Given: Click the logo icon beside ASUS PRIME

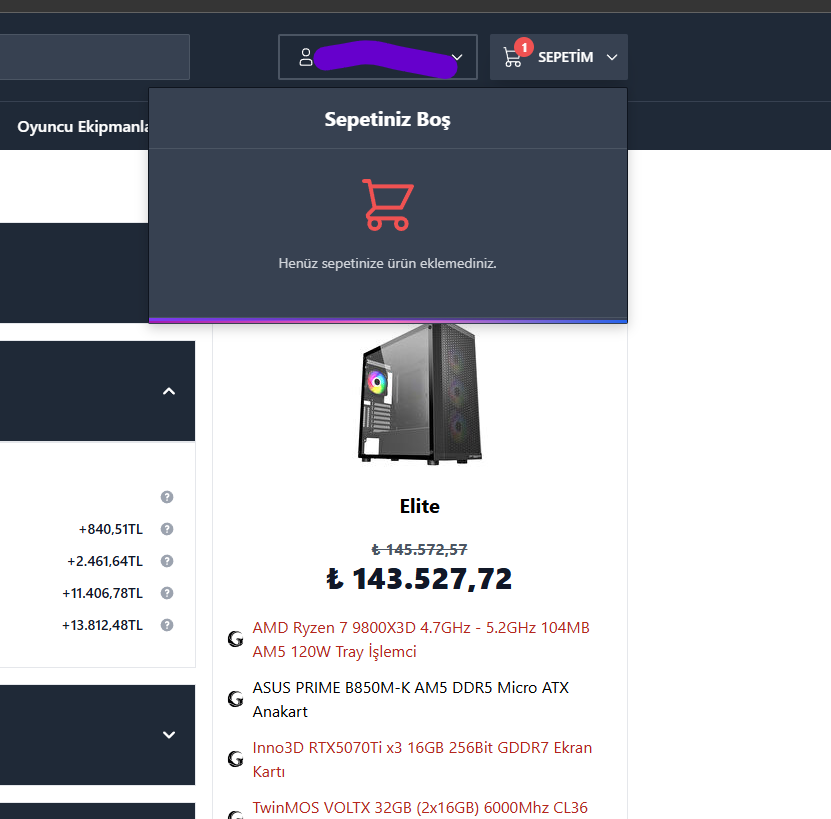Looking at the screenshot, I should click(x=235, y=699).
